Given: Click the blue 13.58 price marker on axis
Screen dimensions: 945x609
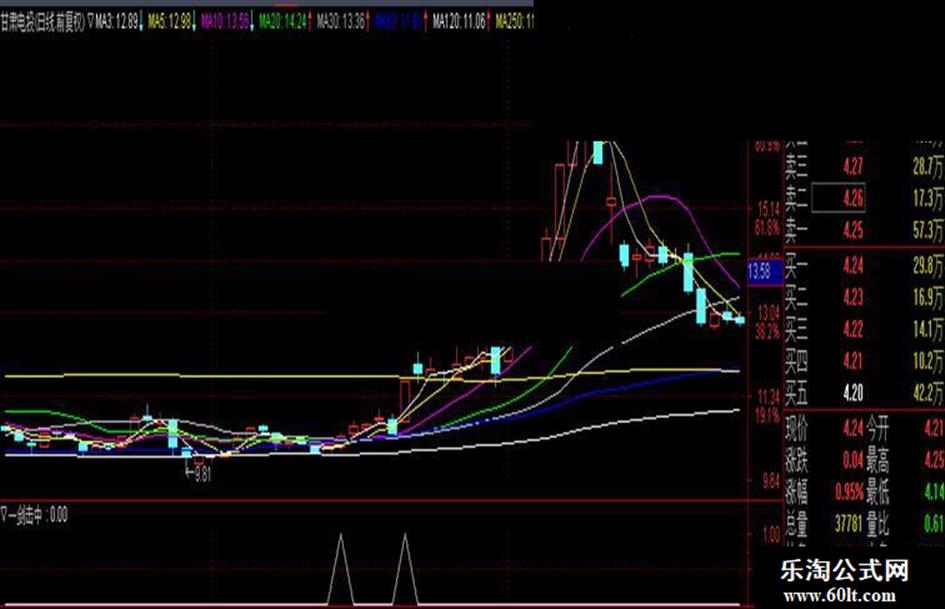Looking at the screenshot, I should pyautogui.click(x=764, y=271).
